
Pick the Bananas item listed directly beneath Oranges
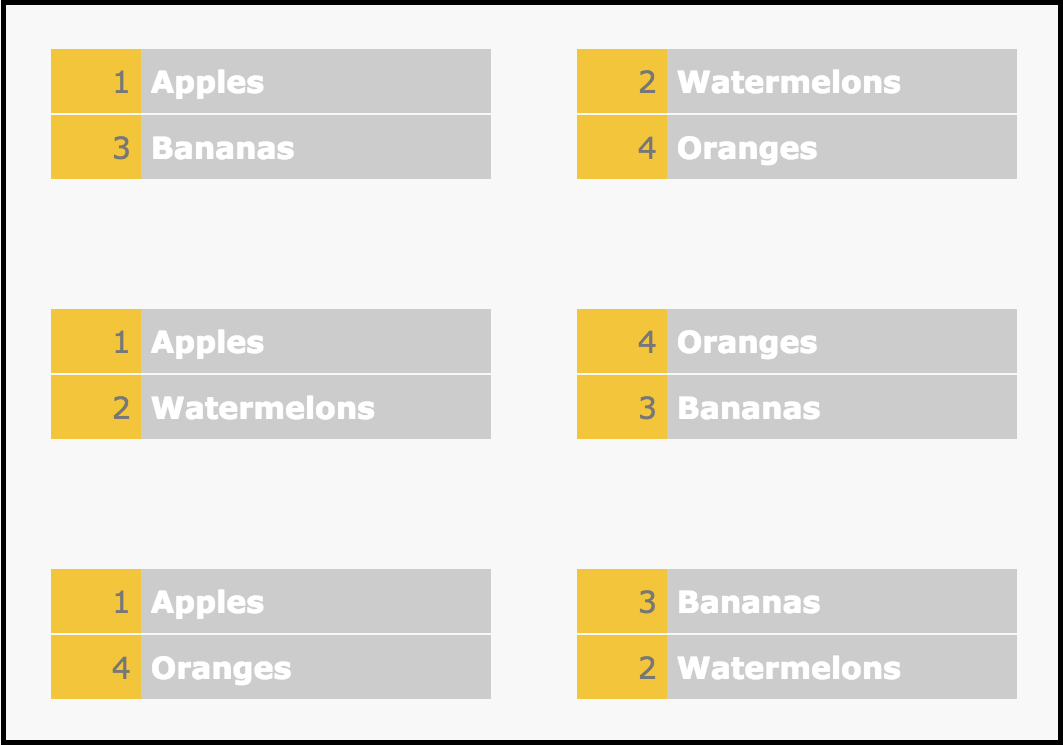coord(797,407)
